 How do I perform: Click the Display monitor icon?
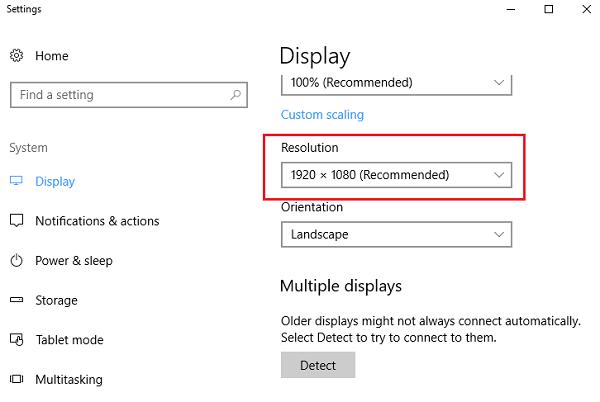(16, 182)
